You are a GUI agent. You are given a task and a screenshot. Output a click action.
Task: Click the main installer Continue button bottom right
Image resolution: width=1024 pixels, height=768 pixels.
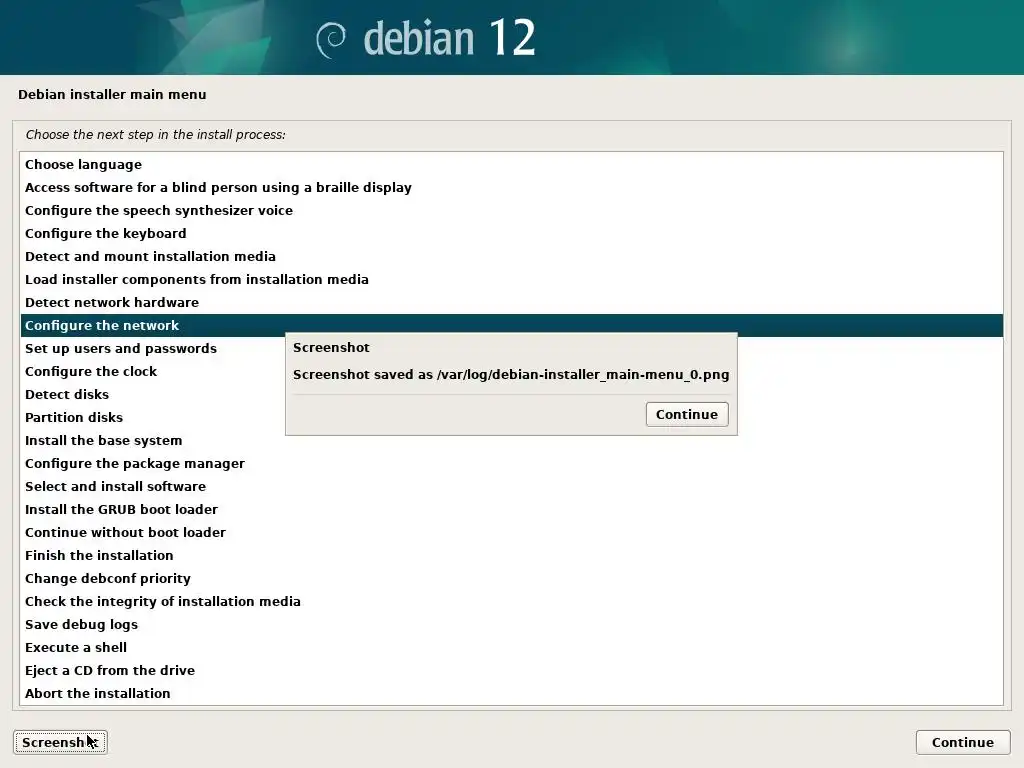963,742
